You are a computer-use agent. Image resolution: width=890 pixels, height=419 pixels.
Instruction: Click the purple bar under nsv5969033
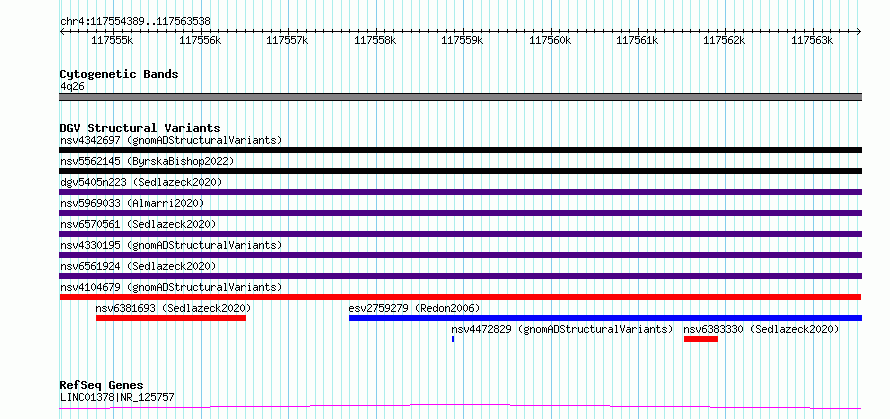click(461, 213)
